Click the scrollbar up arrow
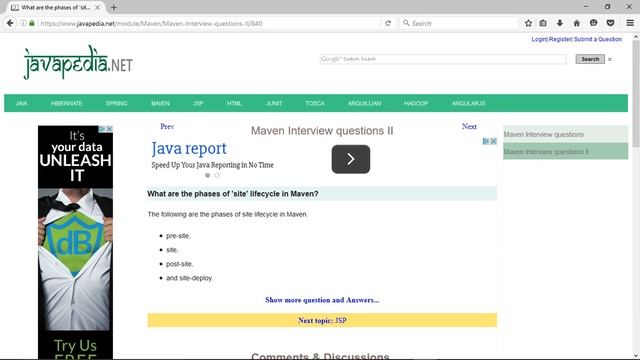Image resolution: width=640 pixels, height=360 pixels. (636, 37)
